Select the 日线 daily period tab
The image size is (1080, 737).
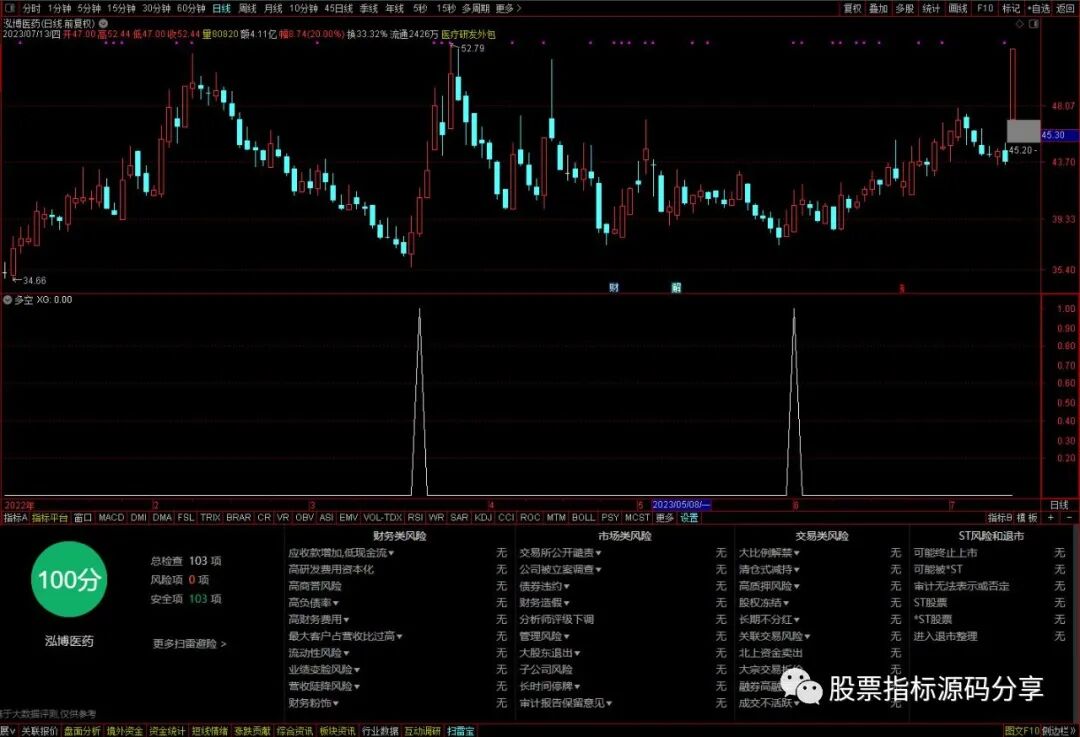point(221,8)
